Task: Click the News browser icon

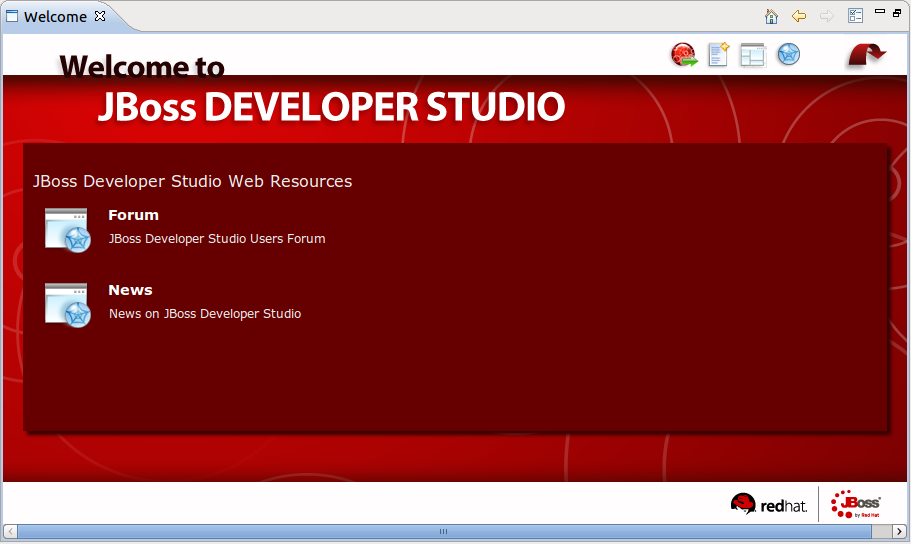Action: (67, 305)
